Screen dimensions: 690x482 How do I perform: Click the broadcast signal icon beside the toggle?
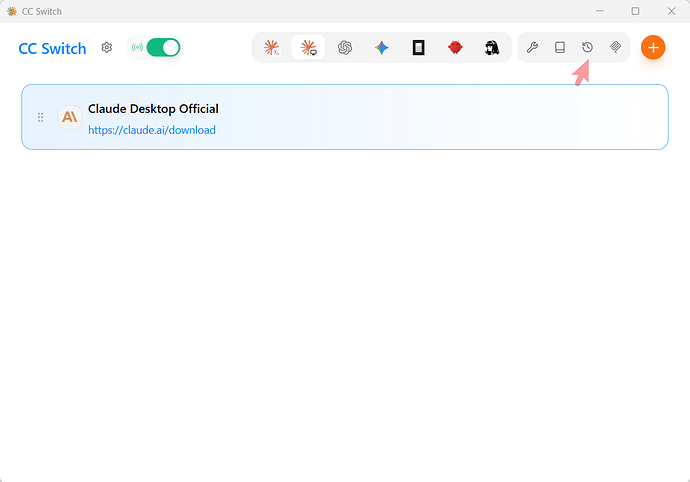pyautogui.click(x=137, y=48)
